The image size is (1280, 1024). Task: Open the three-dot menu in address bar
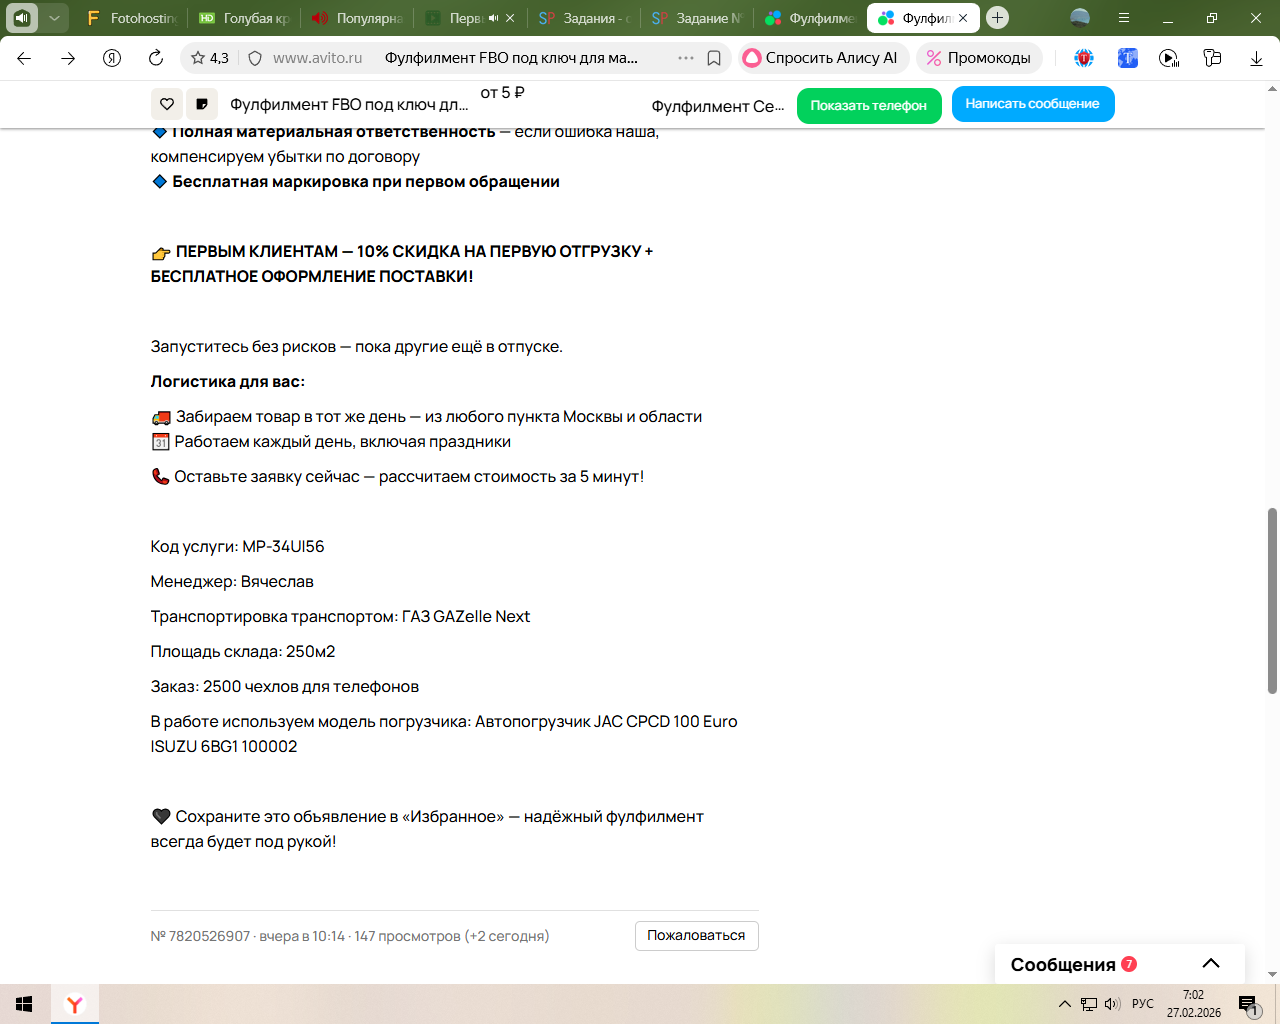point(686,58)
